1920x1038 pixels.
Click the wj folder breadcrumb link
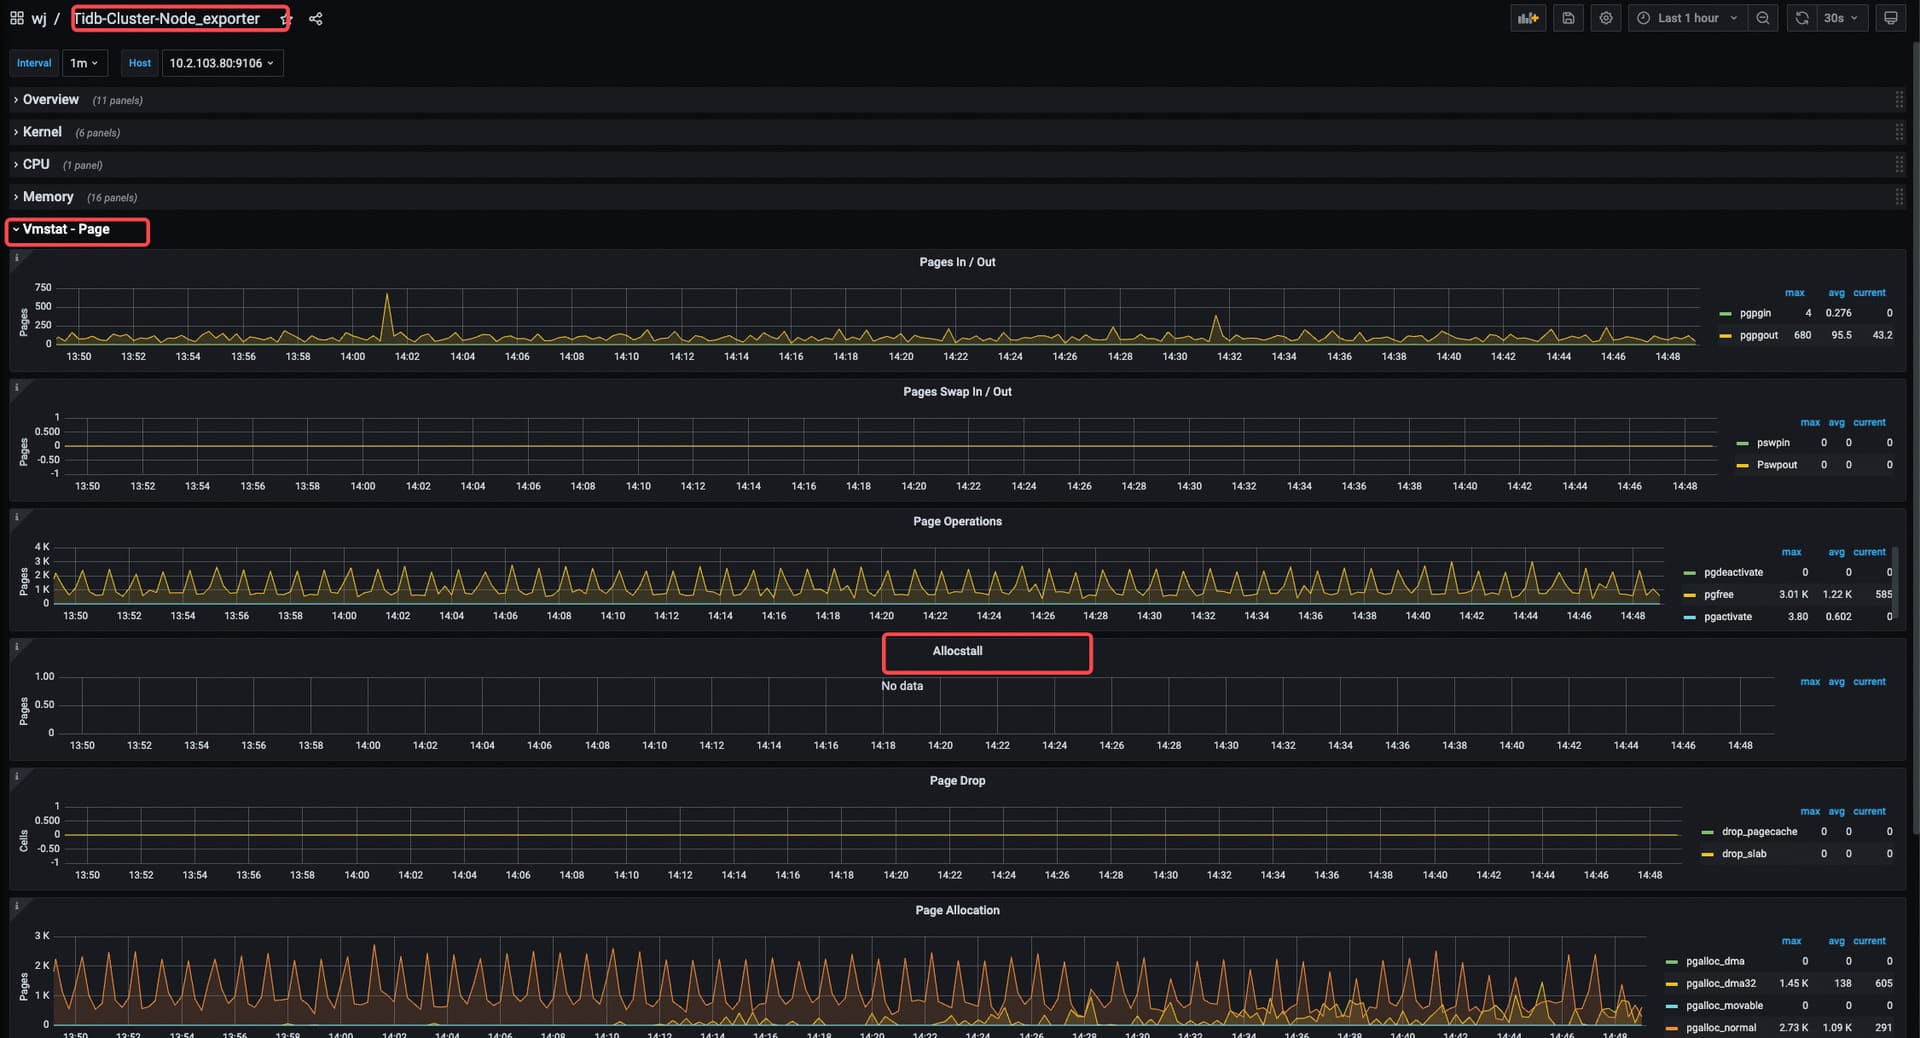tap(39, 19)
